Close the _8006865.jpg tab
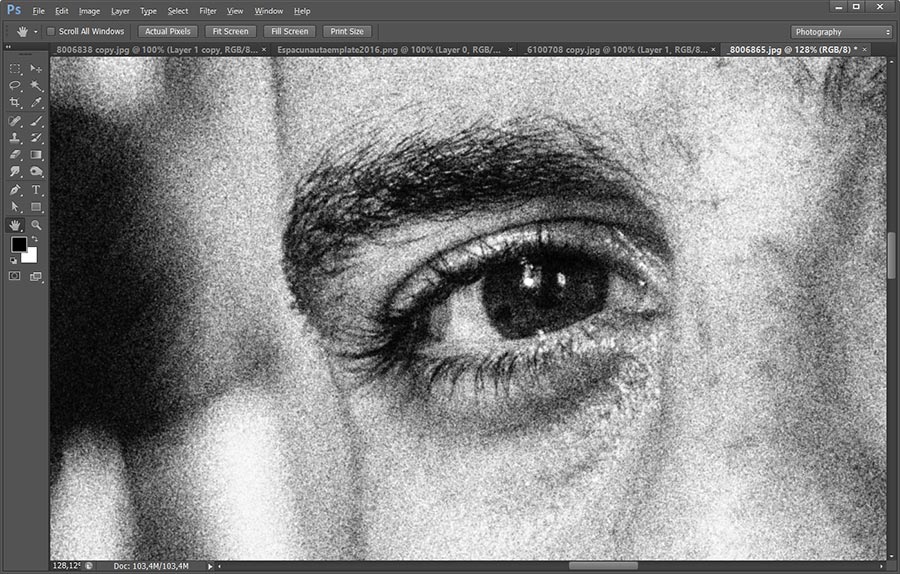 (864, 49)
